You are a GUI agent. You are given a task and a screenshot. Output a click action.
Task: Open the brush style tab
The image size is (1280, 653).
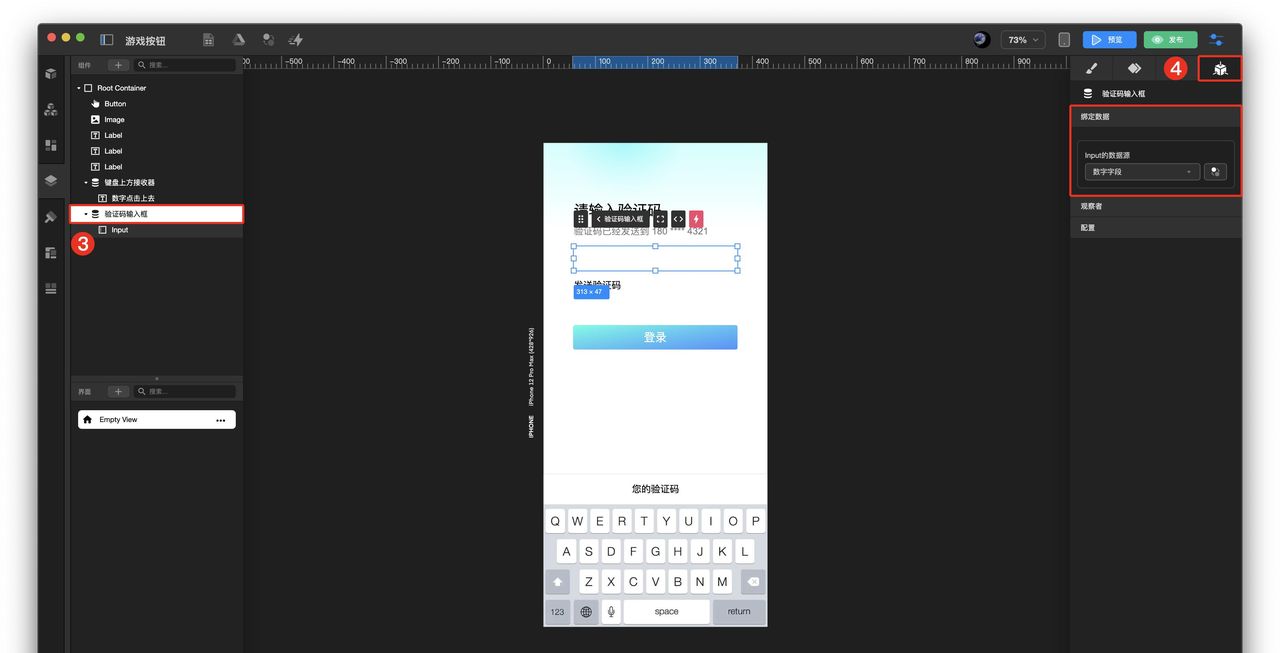point(1092,69)
